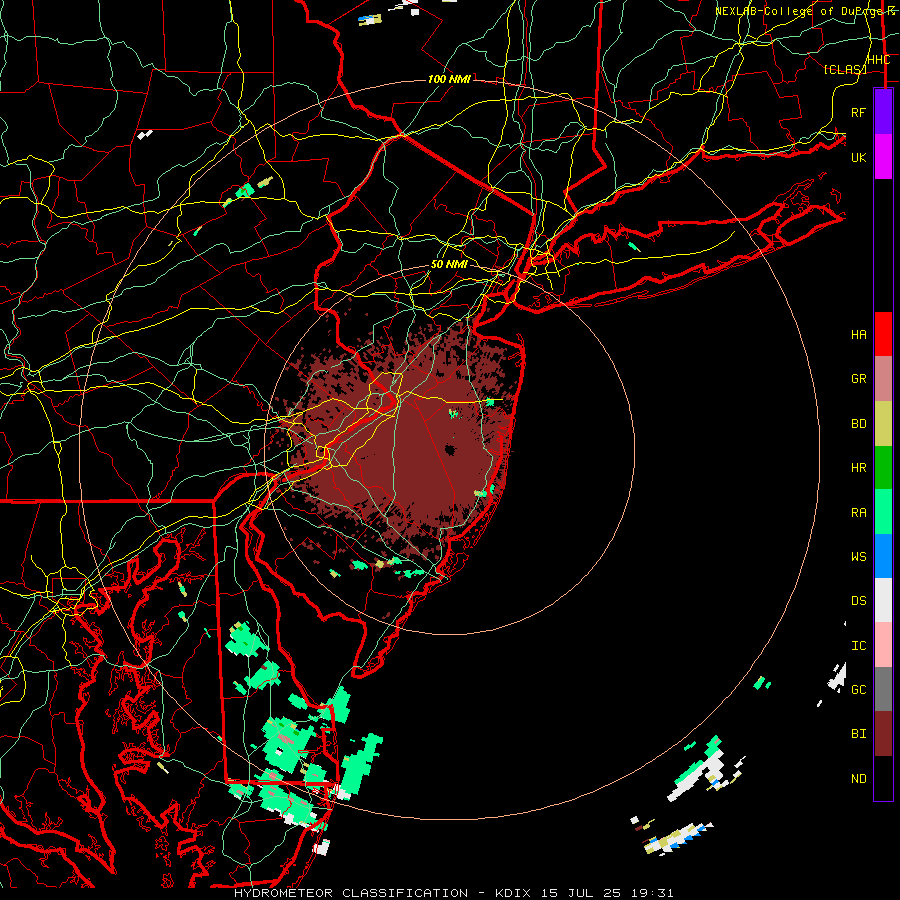Click the "HR" legend label

pos(858,468)
